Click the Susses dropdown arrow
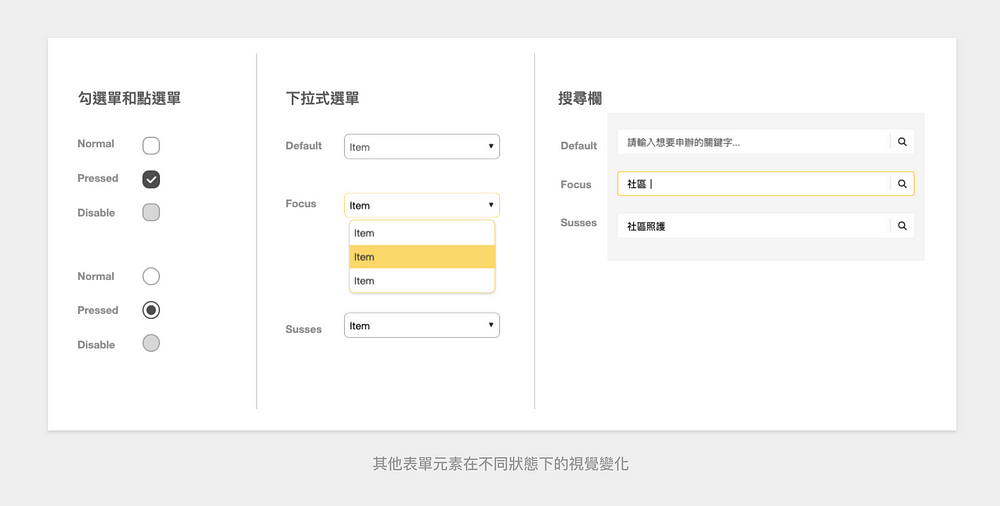This screenshot has width=1000, height=506. pos(491,325)
